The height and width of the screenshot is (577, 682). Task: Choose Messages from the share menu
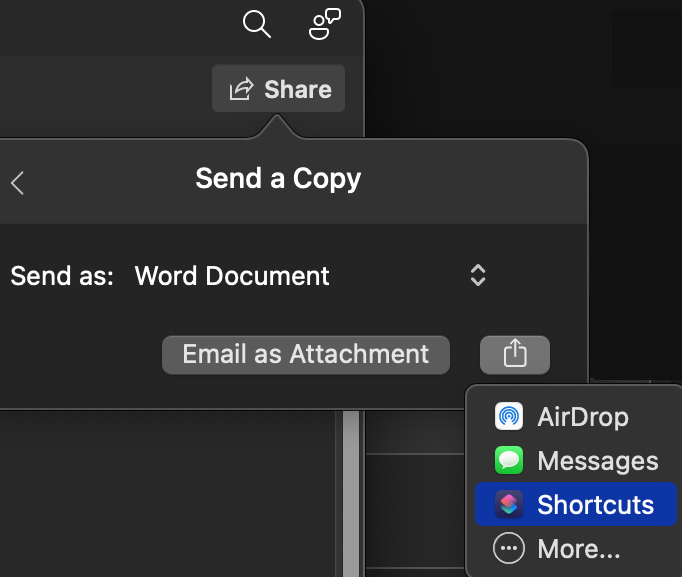575,460
